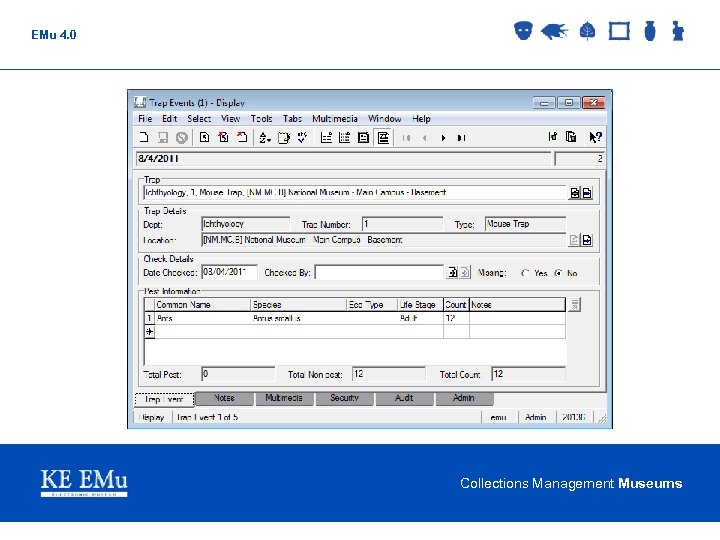Click the greyed Save floppy-disk icon

point(163,137)
